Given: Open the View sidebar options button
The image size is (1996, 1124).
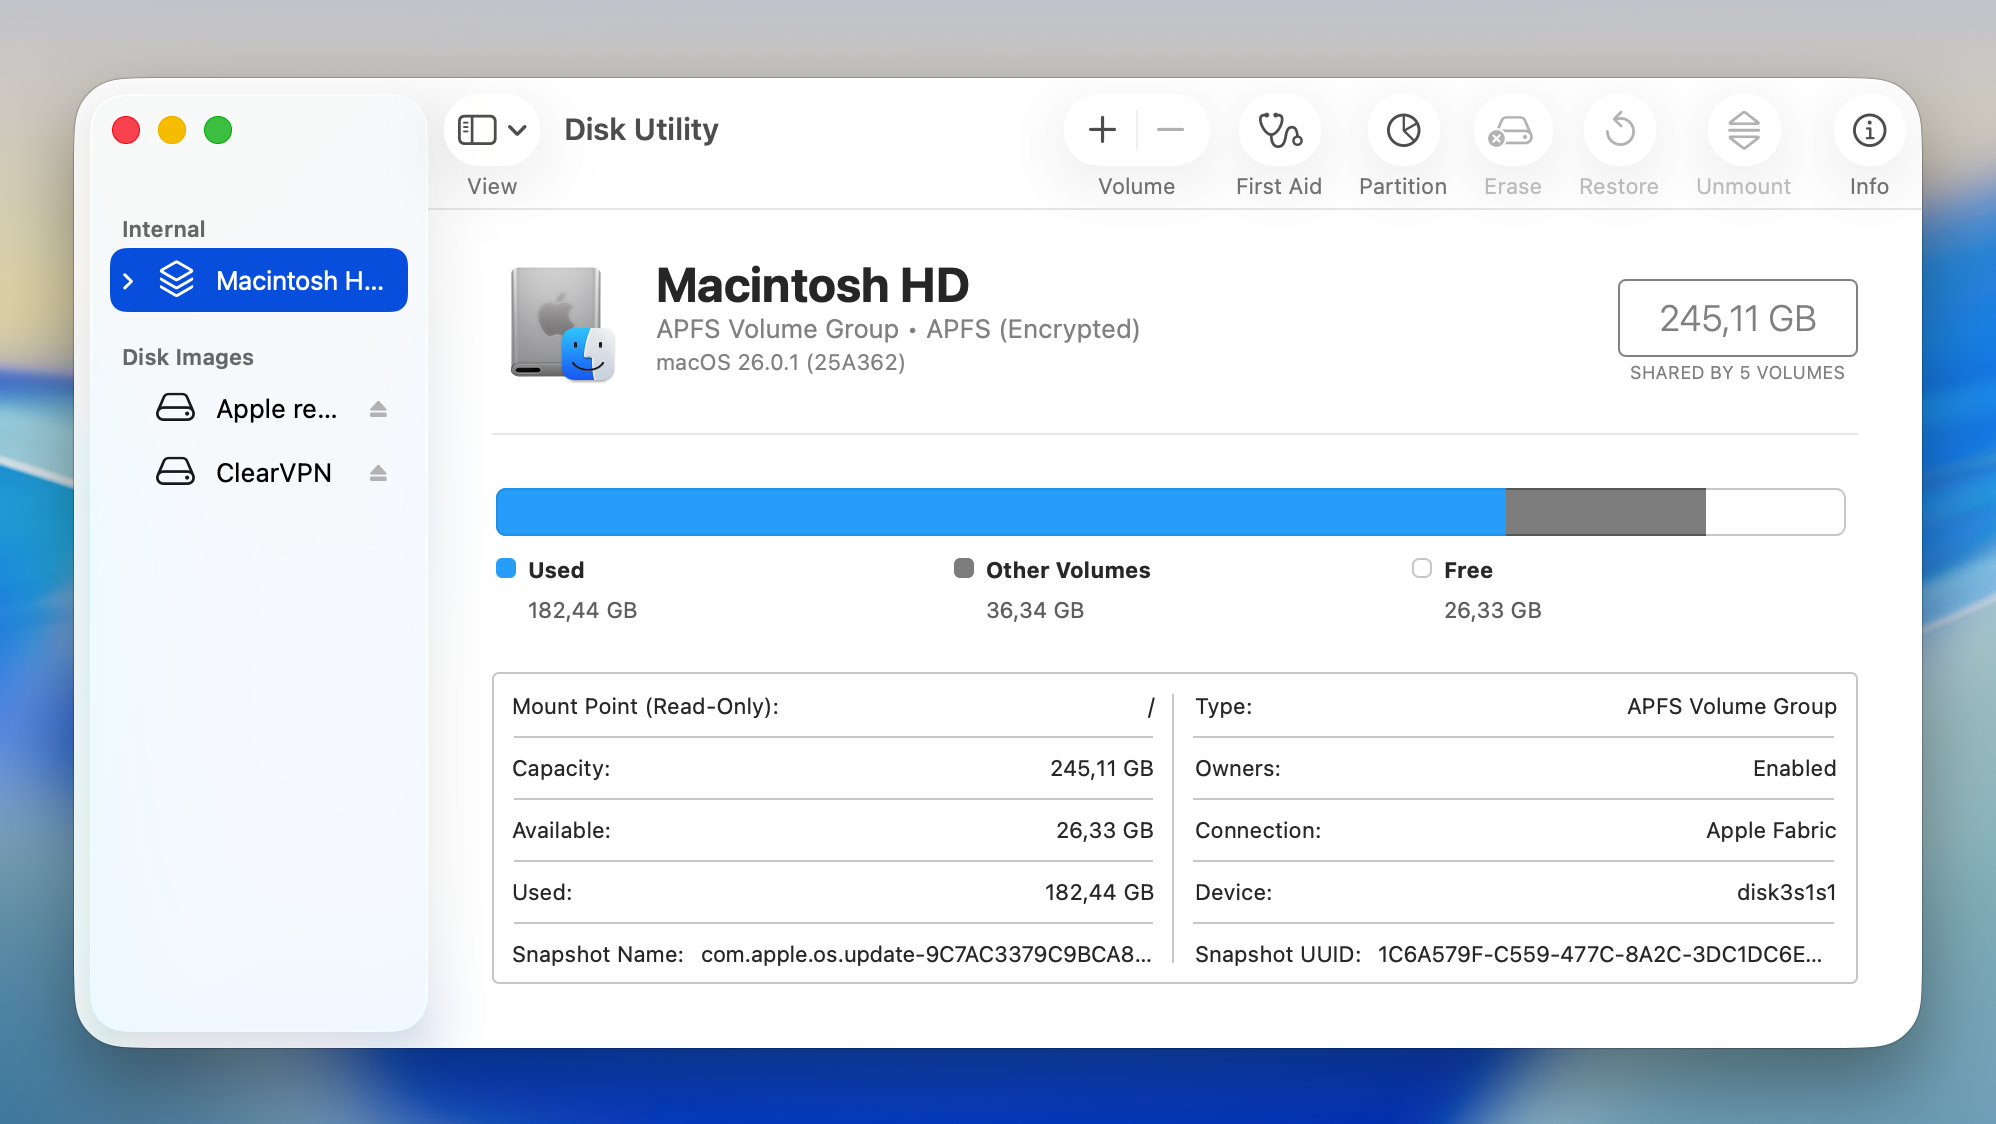Looking at the screenshot, I should pos(491,130).
